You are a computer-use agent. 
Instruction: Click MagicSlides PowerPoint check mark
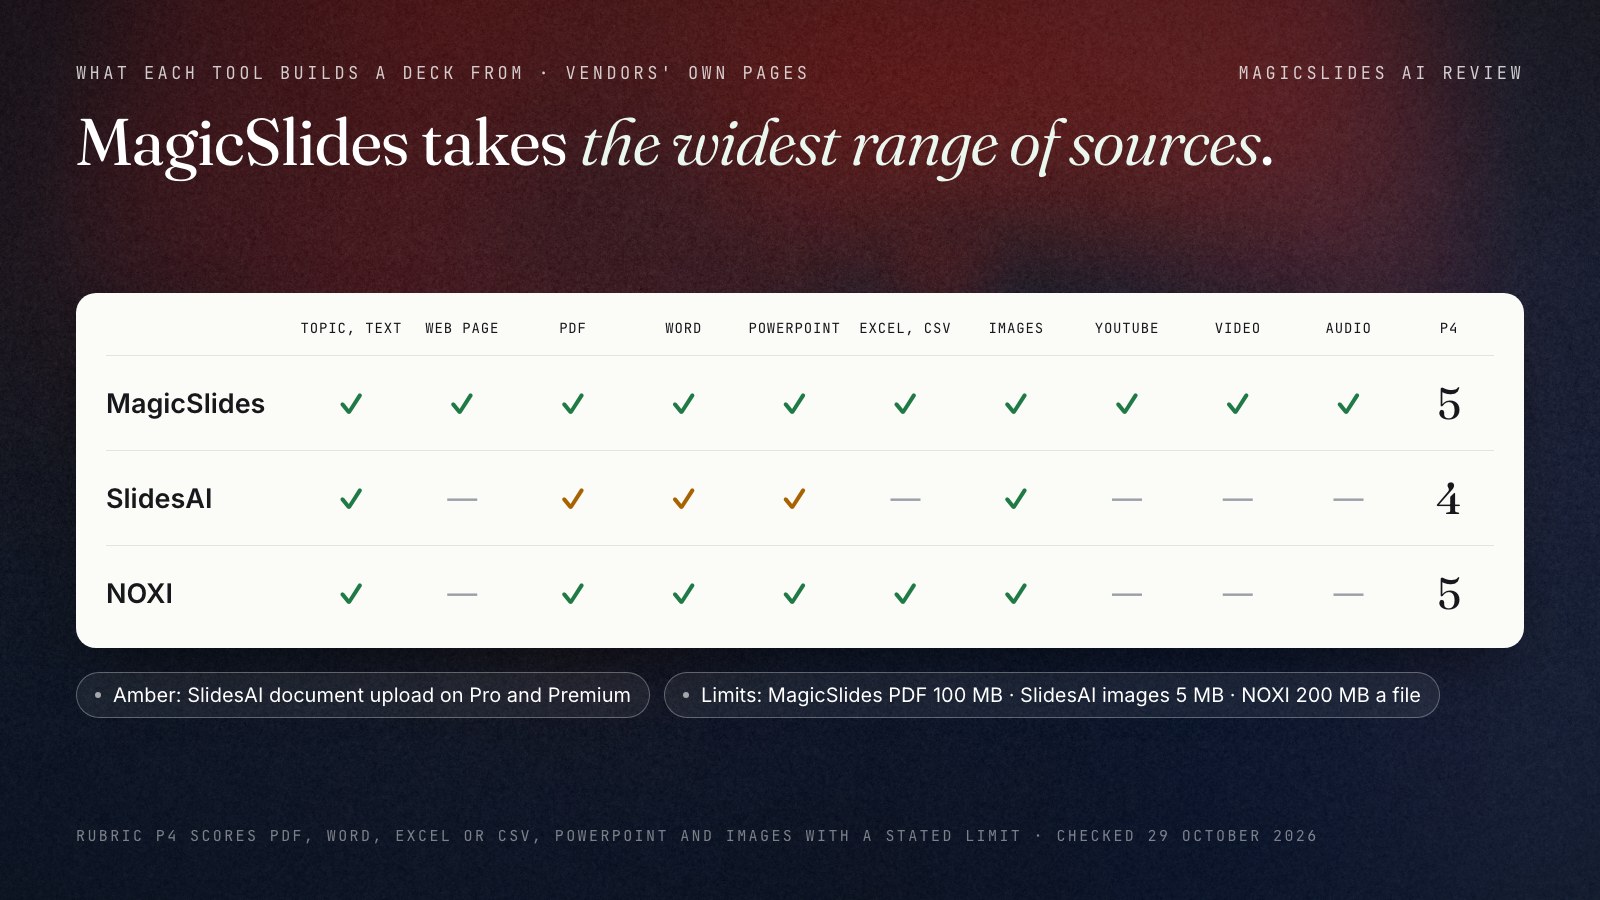[794, 404]
